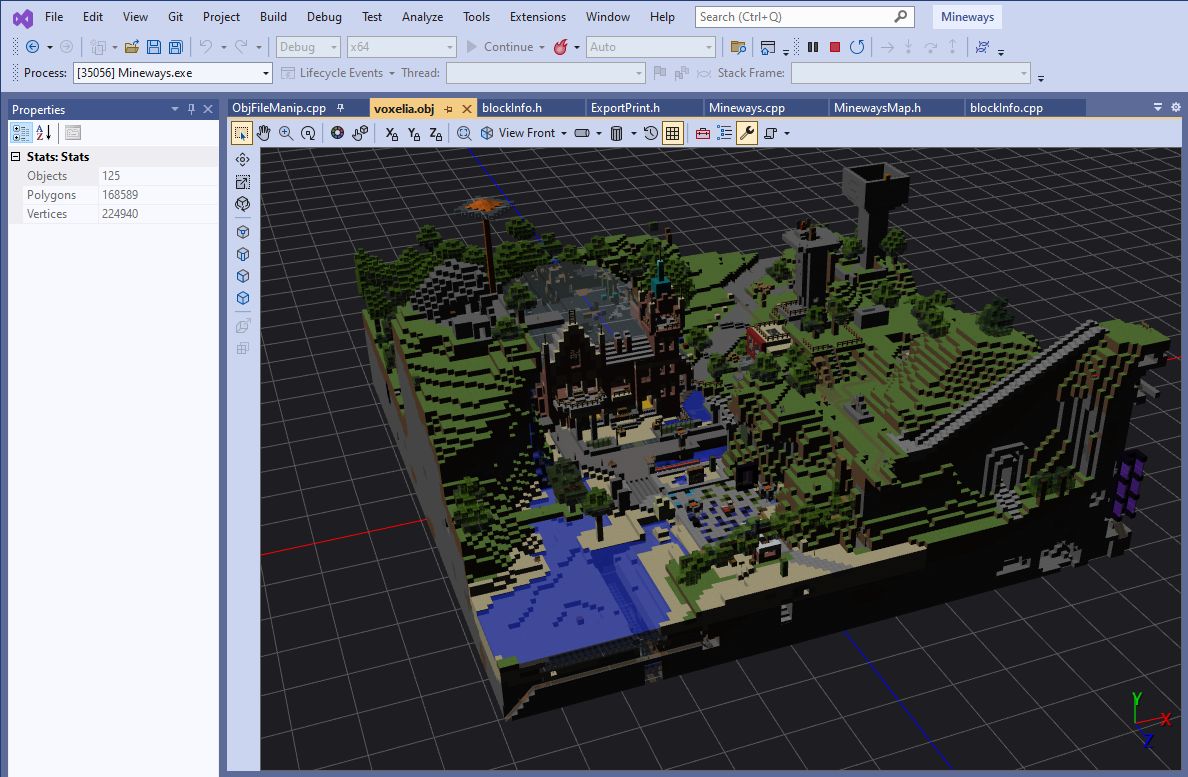Open the document tab list dropdown

[1158, 108]
